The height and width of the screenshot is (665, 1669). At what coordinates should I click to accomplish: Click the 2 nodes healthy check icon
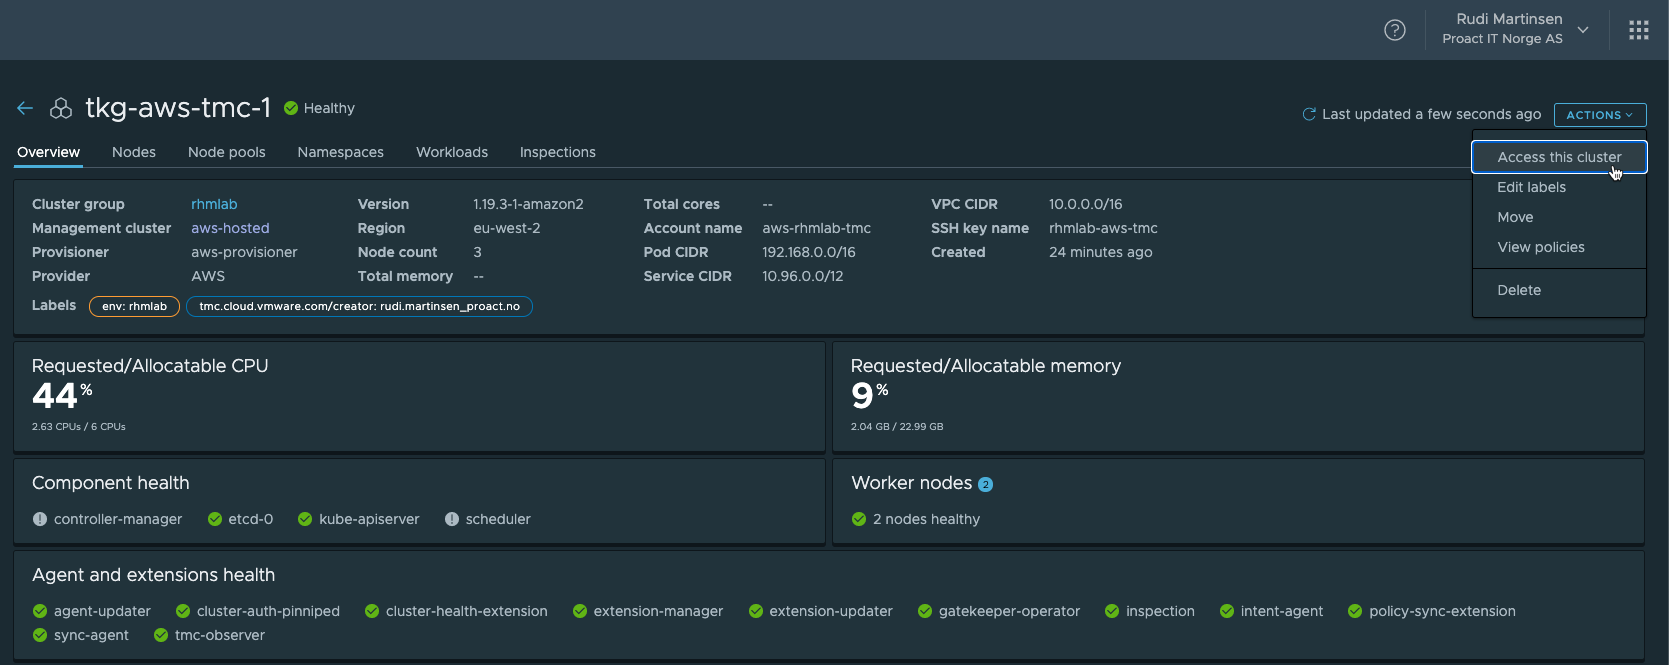[859, 519]
